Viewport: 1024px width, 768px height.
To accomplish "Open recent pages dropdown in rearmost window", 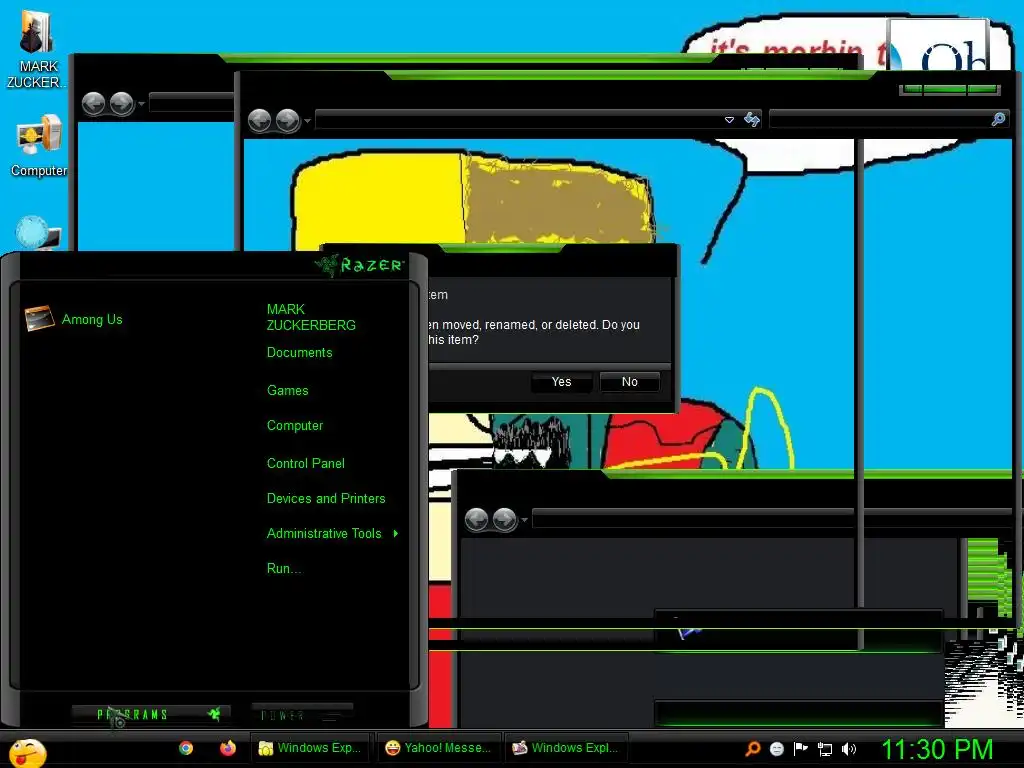I will click(141, 103).
